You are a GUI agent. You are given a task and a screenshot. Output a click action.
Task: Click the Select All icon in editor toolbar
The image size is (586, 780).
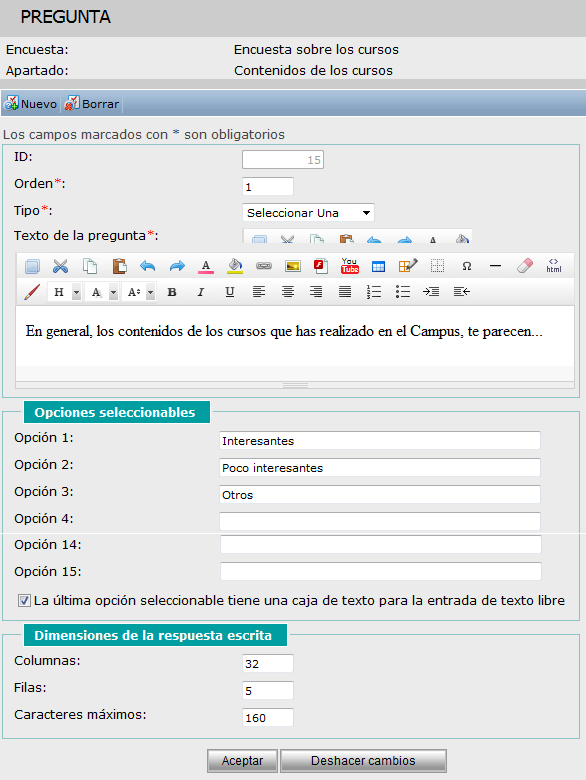32,267
